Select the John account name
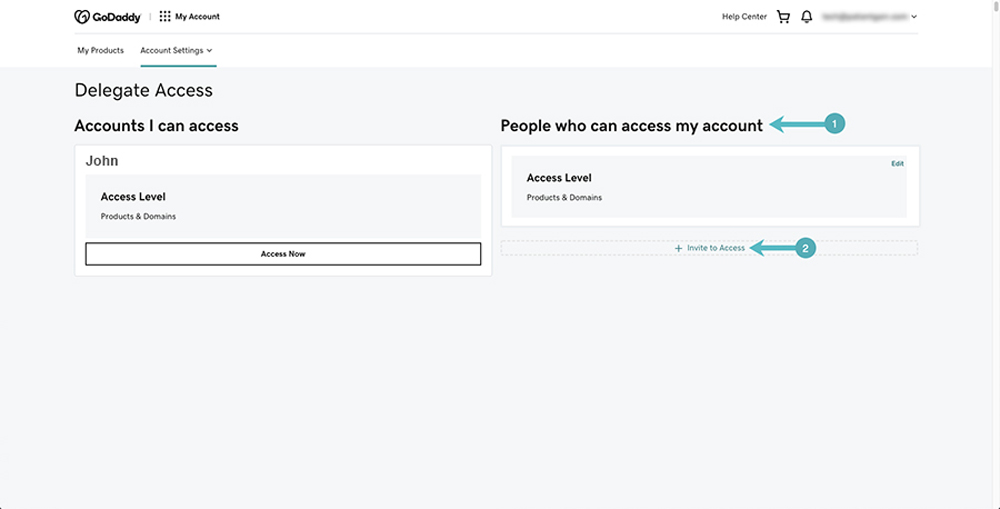The image size is (1000, 509). point(102,161)
